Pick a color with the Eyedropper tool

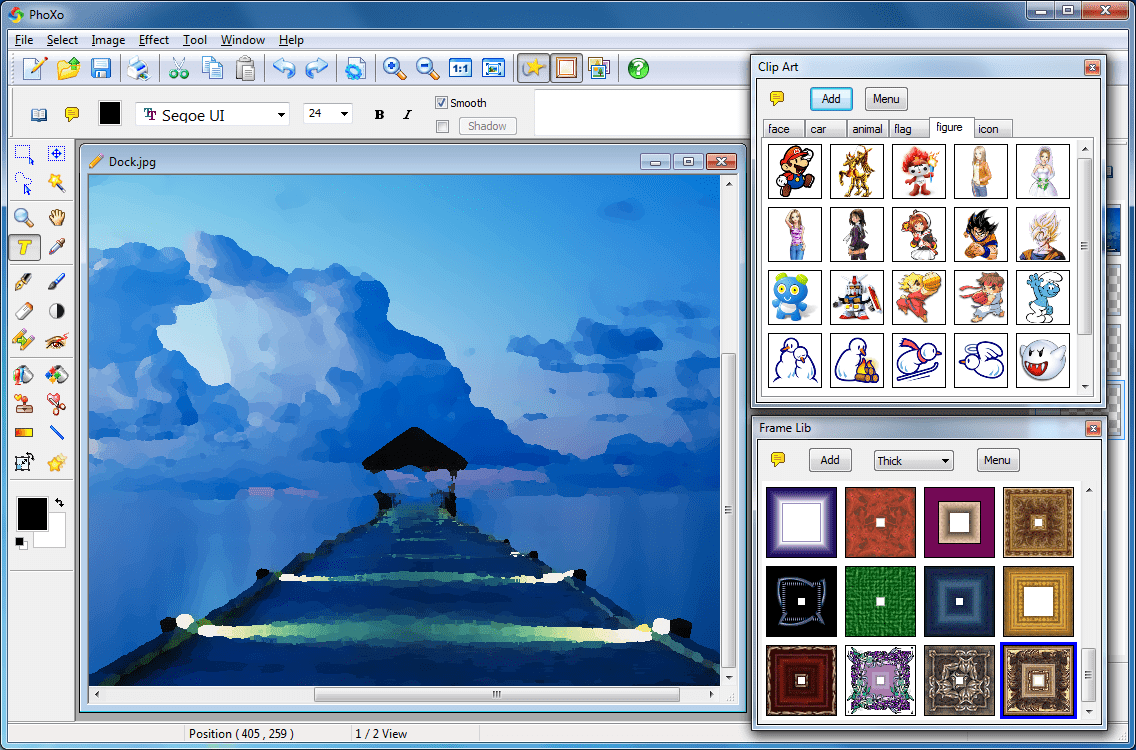tap(57, 246)
